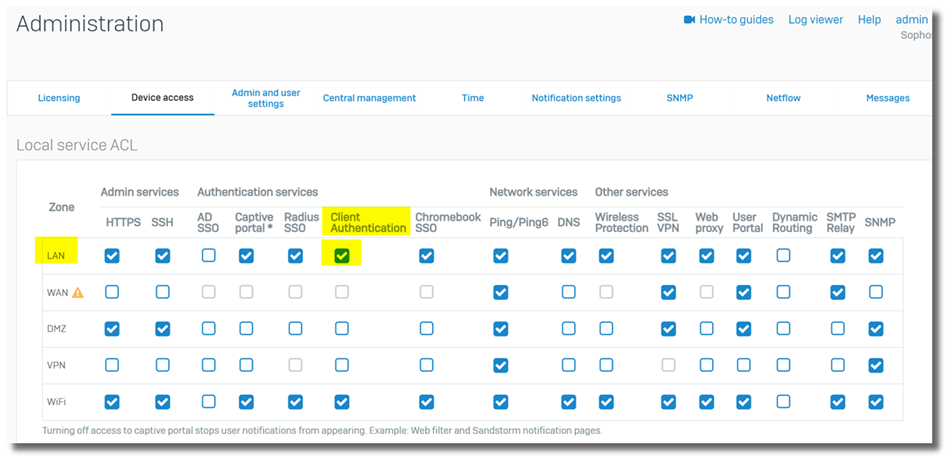The height and width of the screenshot is (456, 945).
Task: Go to the Central management tab
Action: click(x=369, y=98)
